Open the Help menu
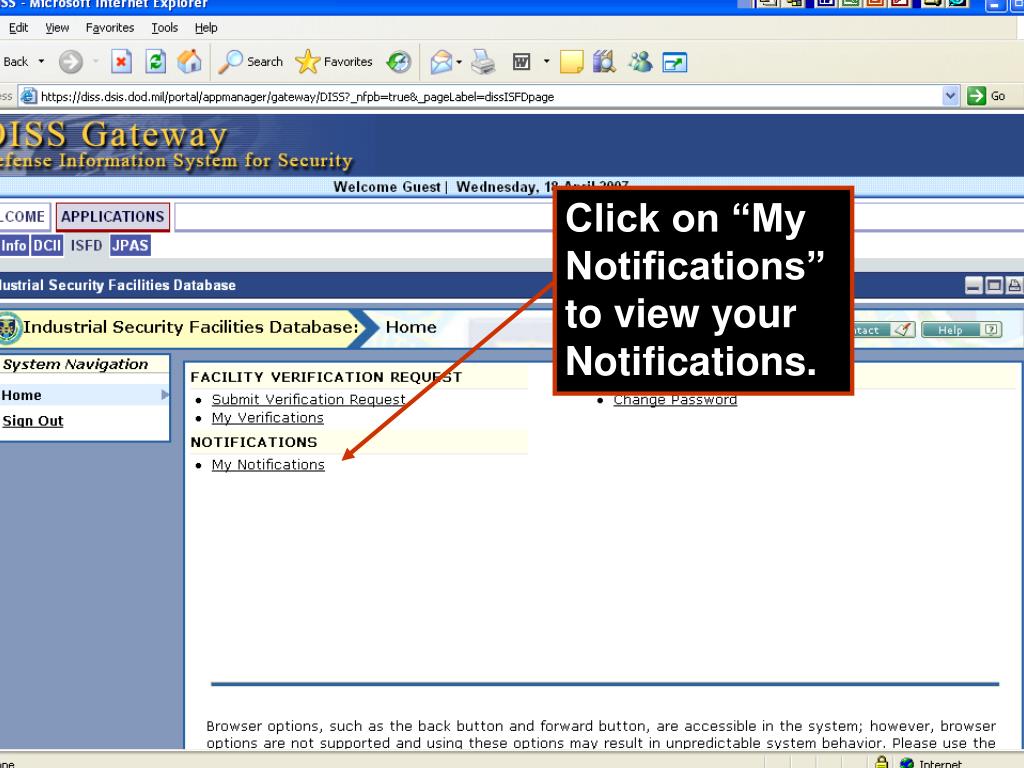Viewport: 1024px width, 768px height. (x=206, y=27)
